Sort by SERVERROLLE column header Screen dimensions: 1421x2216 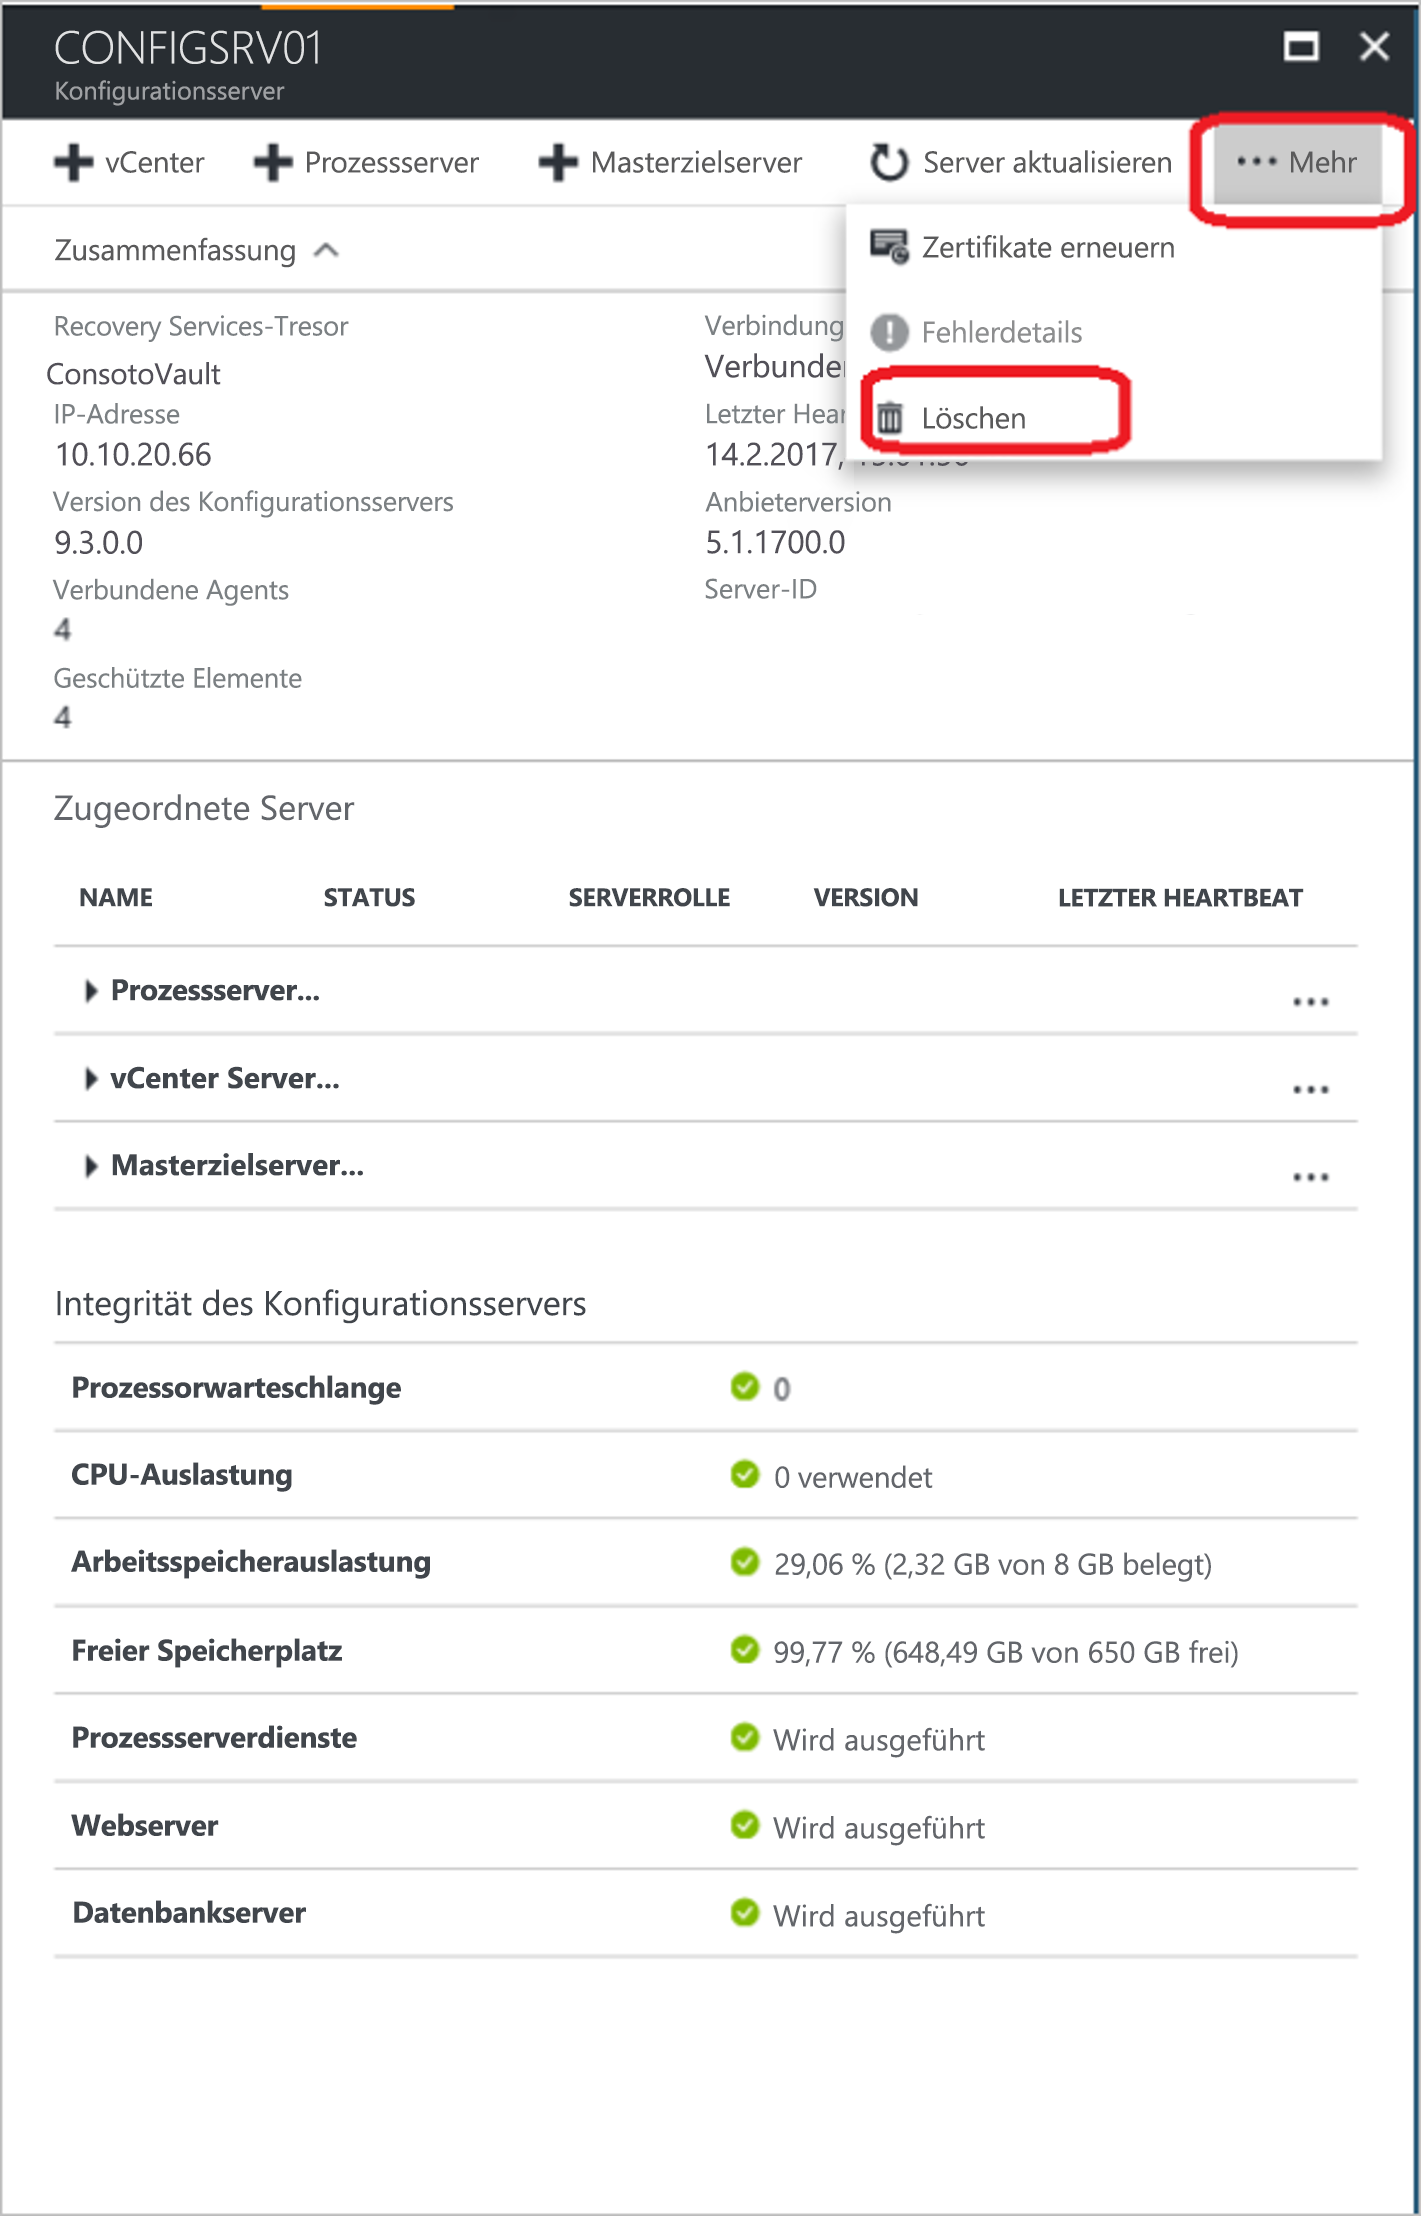(x=649, y=898)
